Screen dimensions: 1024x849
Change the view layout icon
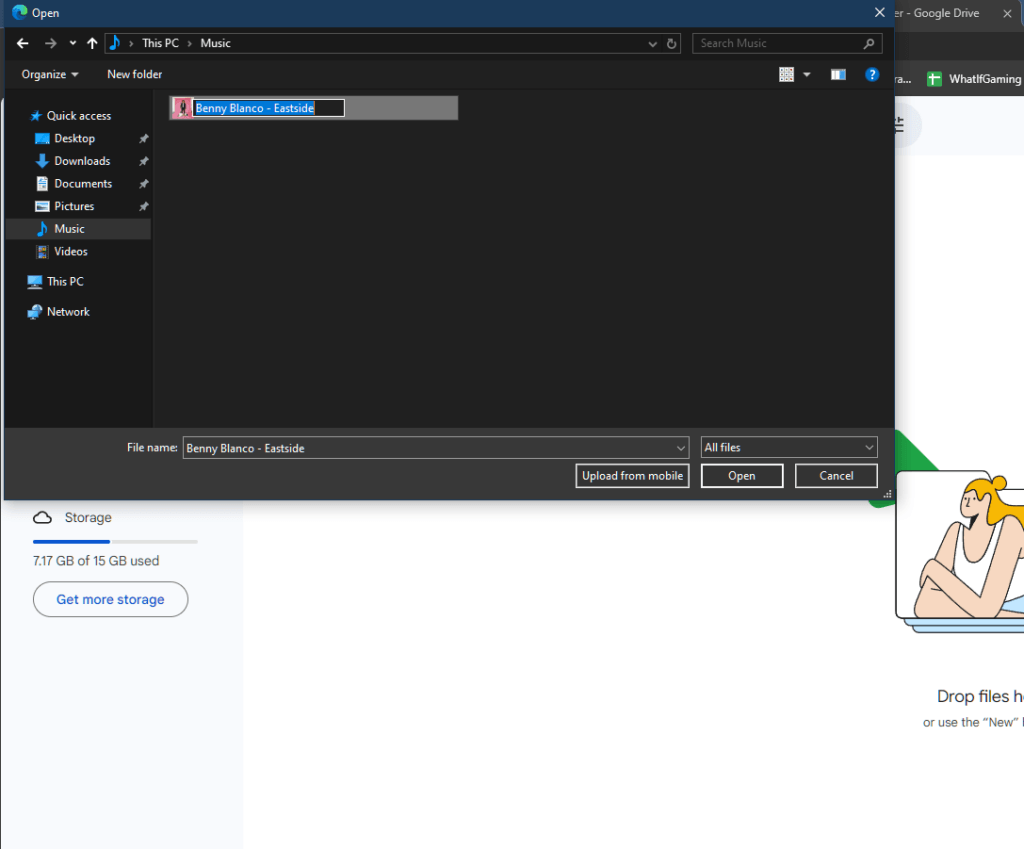click(x=786, y=74)
